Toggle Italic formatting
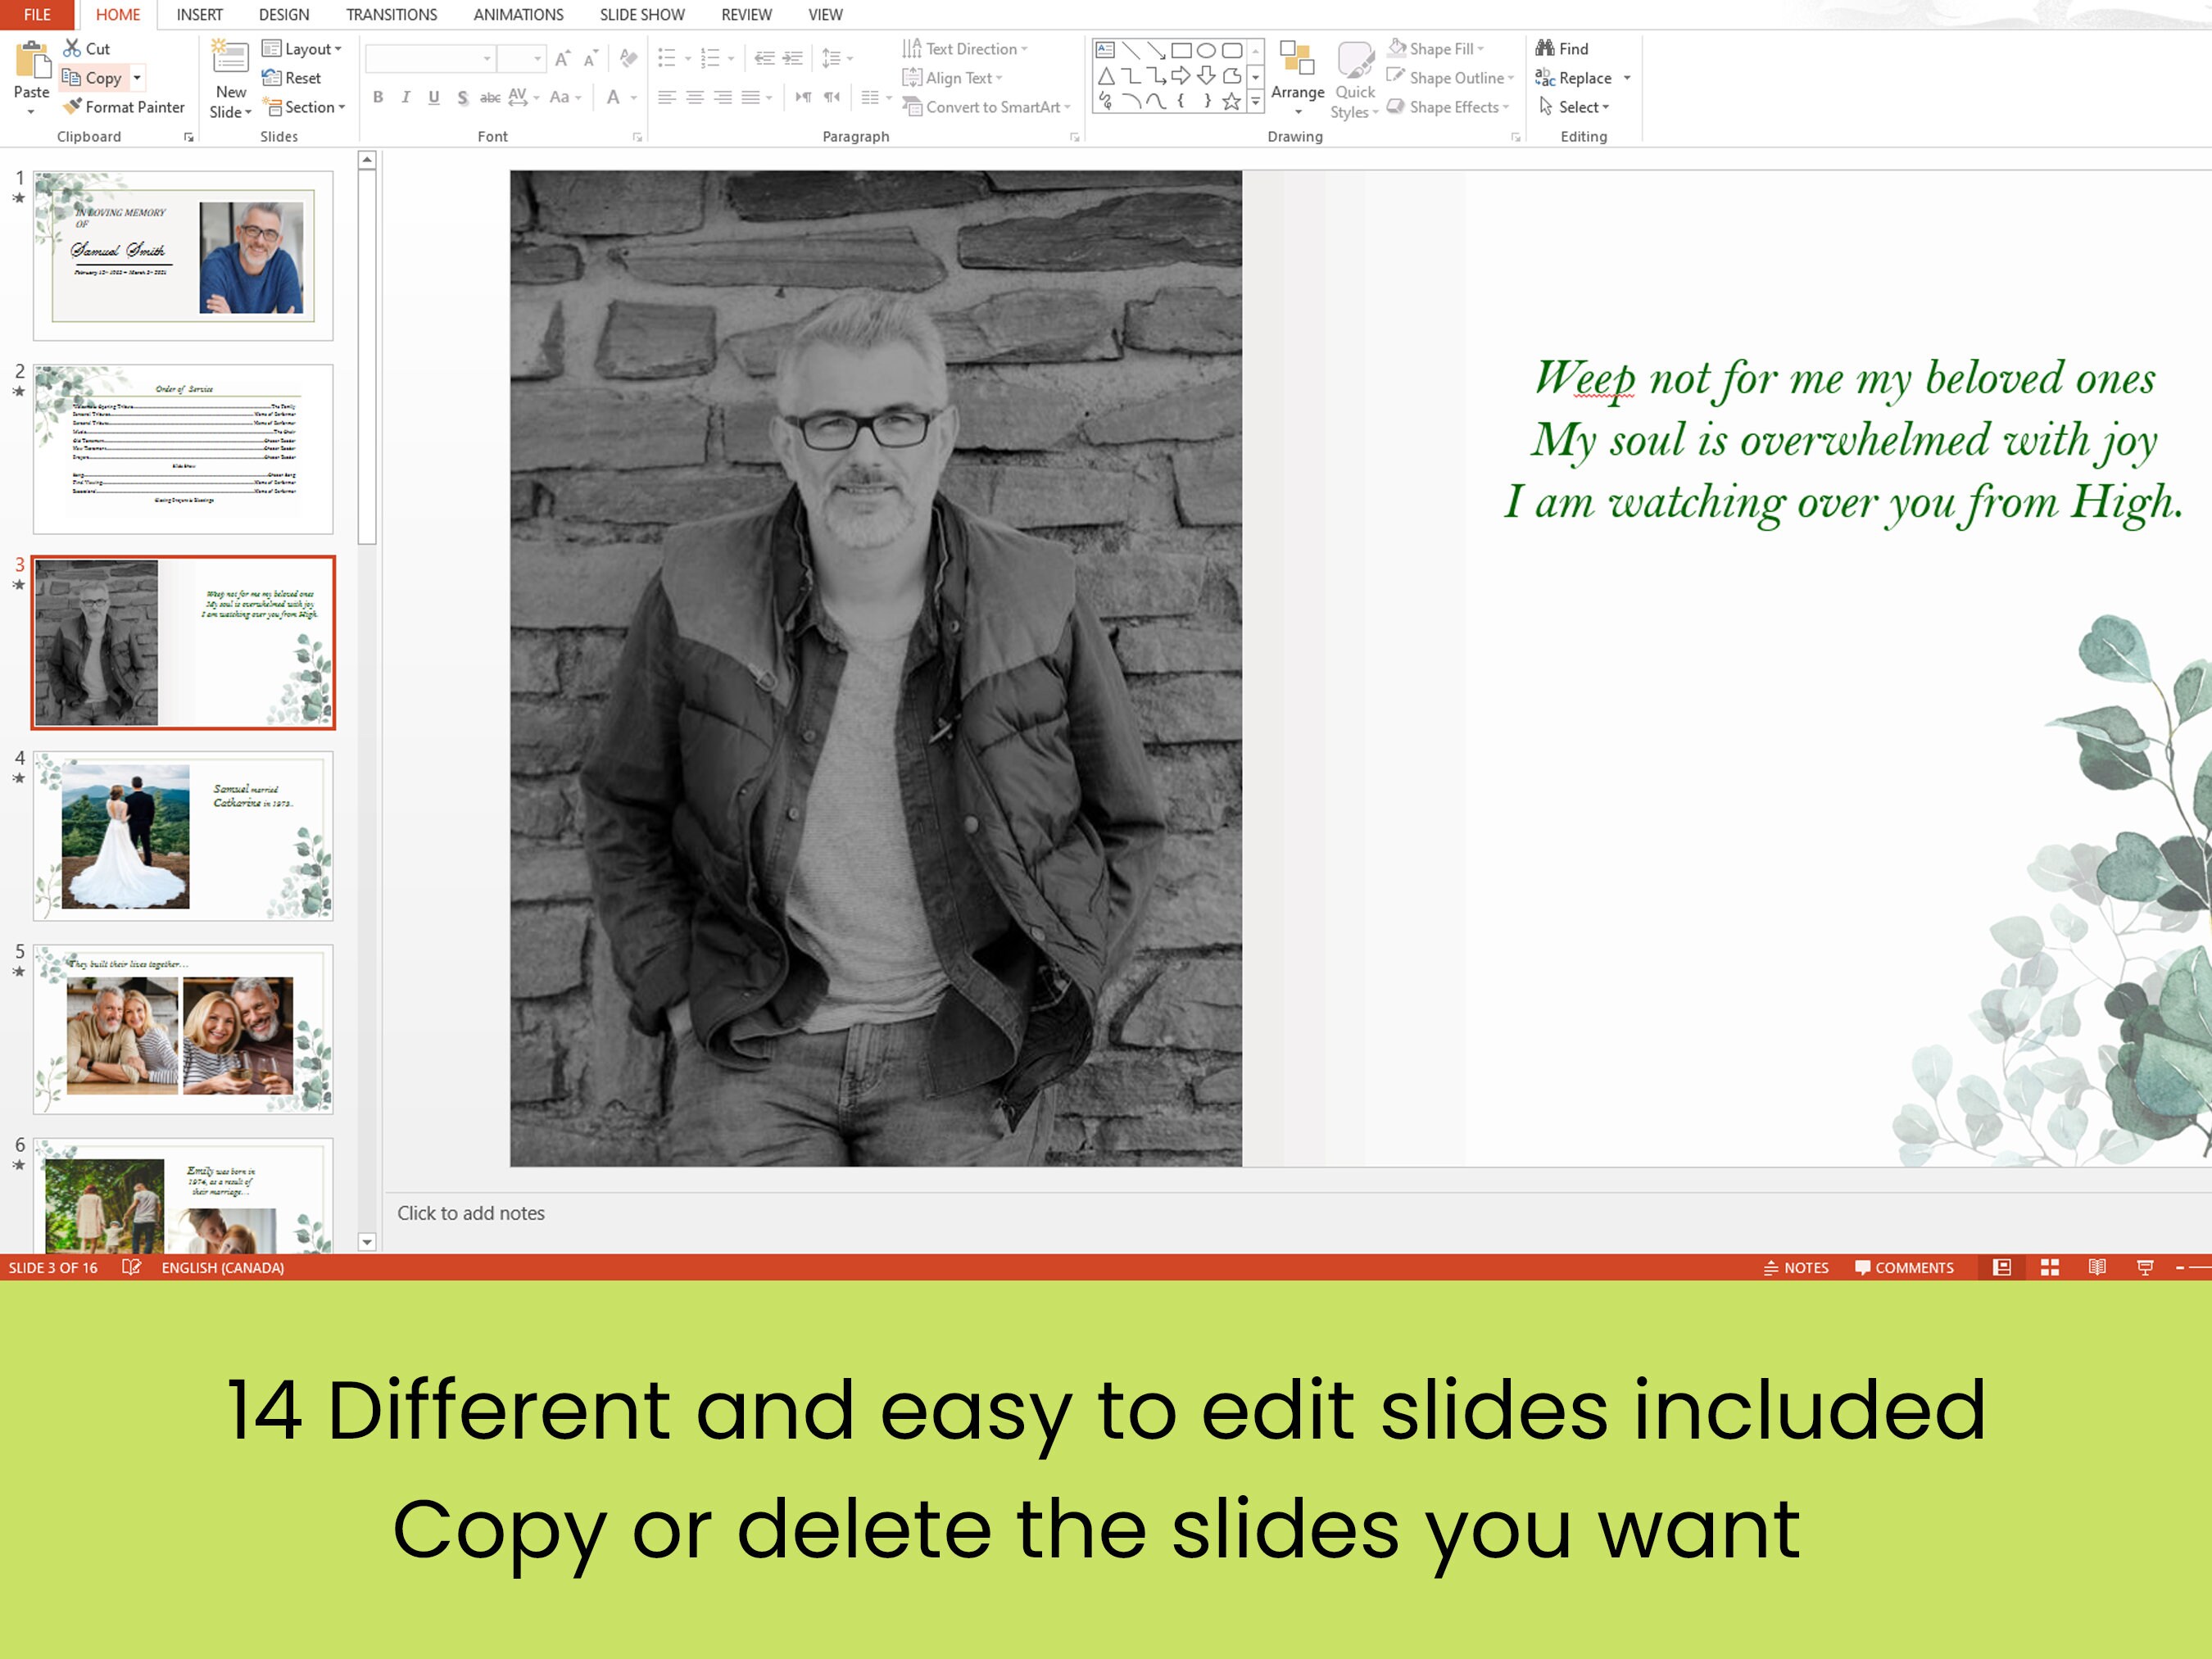The width and height of the screenshot is (2212, 1659). (x=406, y=97)
